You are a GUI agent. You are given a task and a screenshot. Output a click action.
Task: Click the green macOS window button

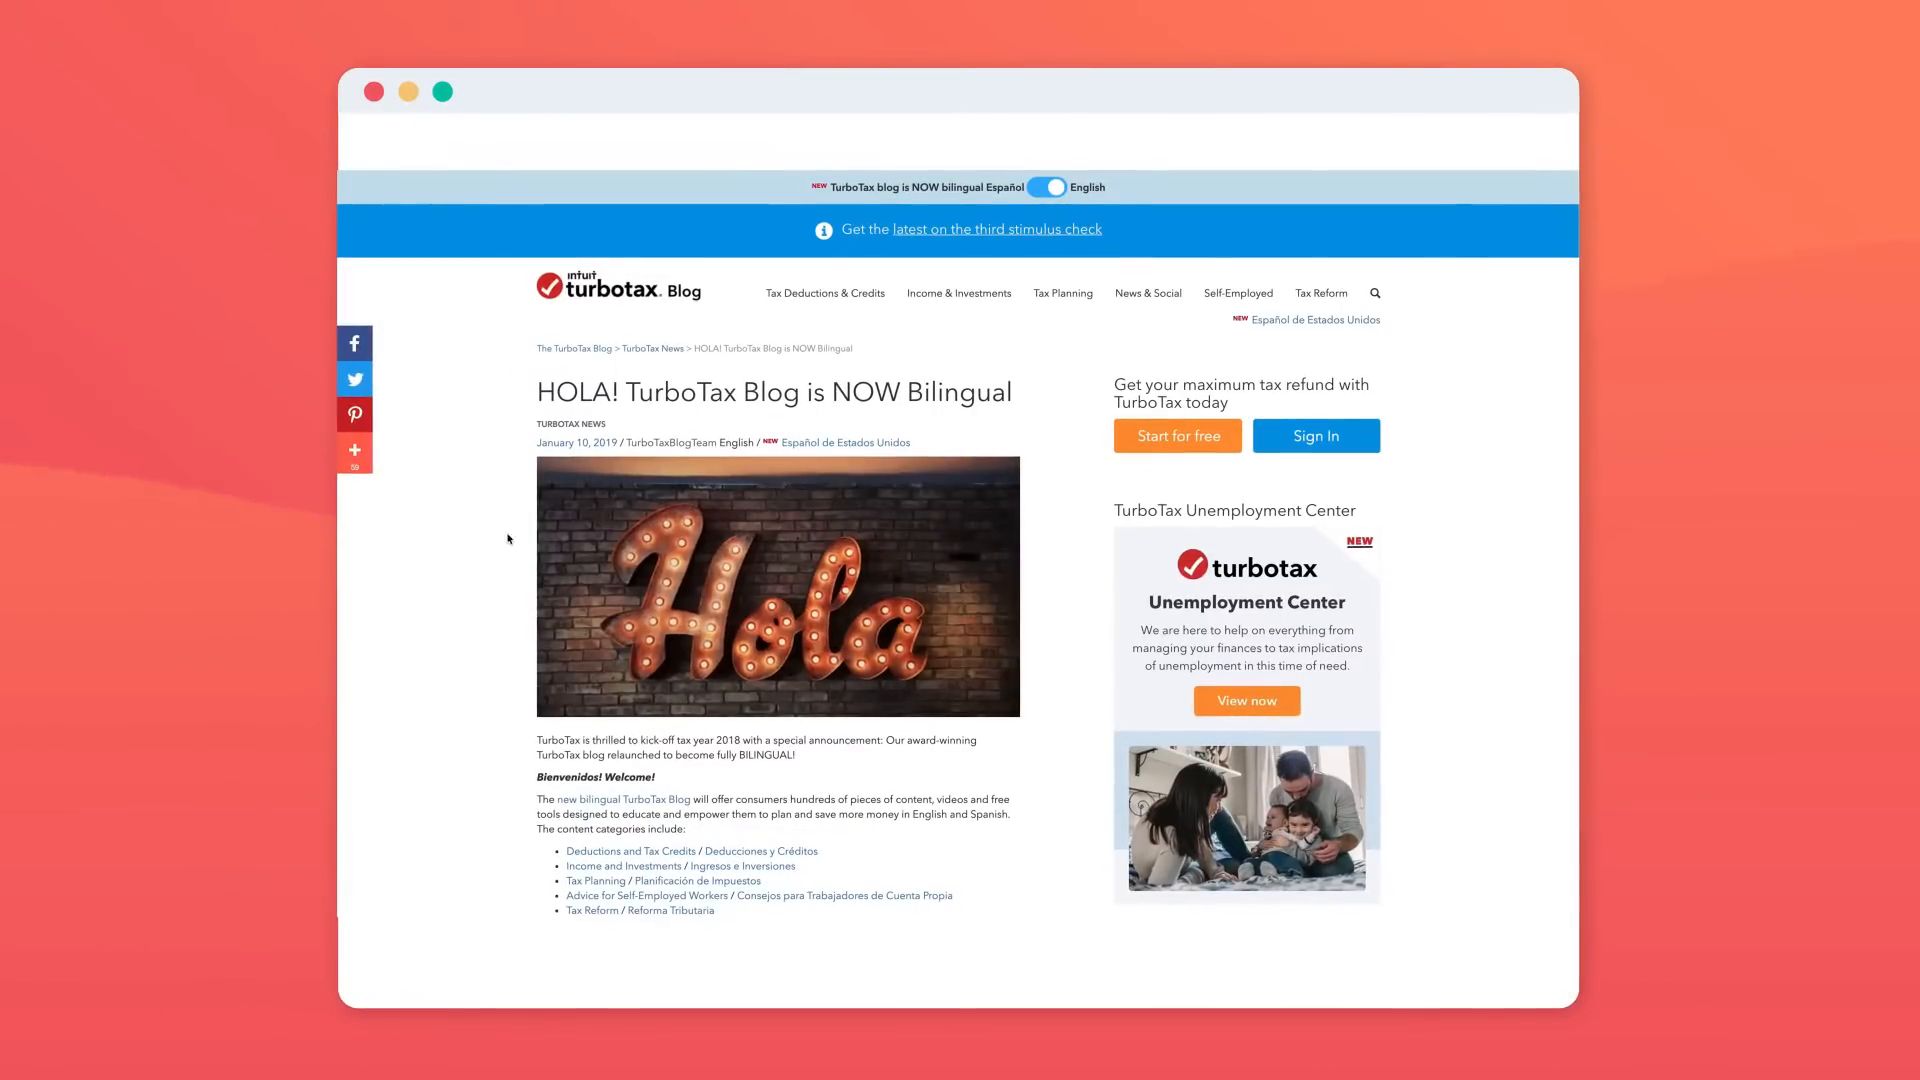click(442, 92)
